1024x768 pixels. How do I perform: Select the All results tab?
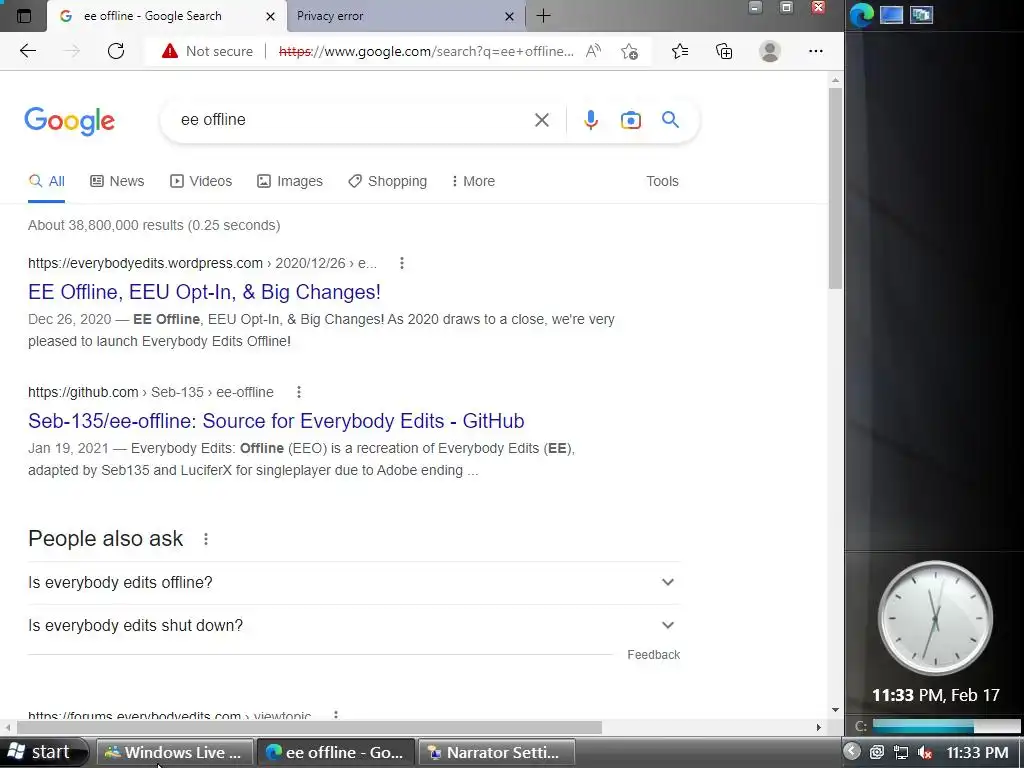coord(46,182)
